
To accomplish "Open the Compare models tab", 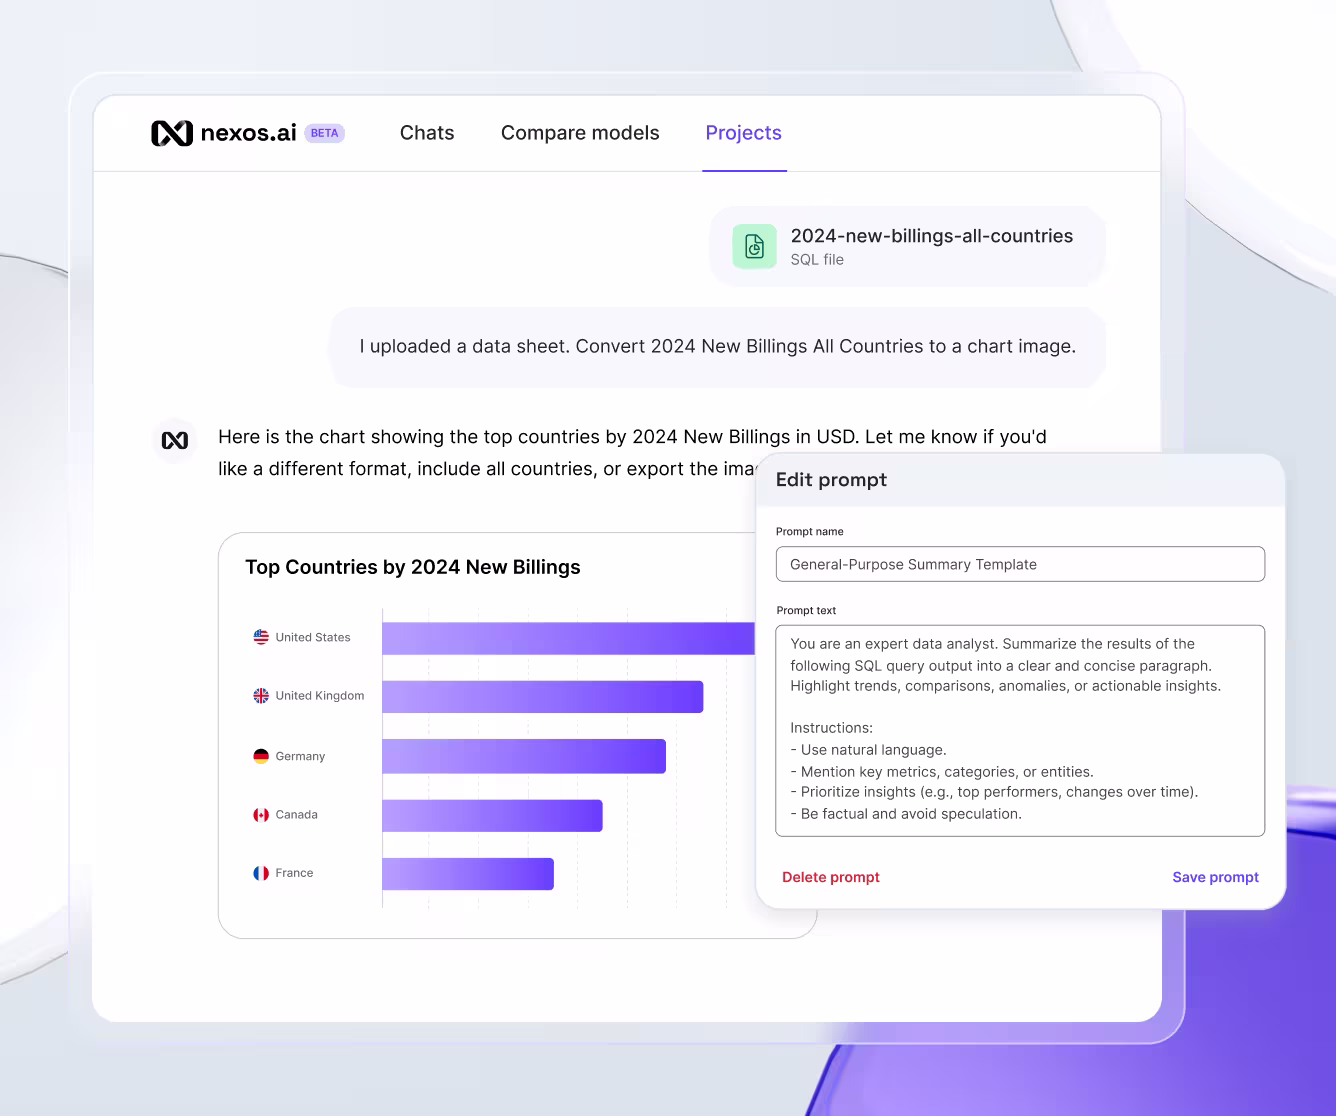I will pos(580,132).
